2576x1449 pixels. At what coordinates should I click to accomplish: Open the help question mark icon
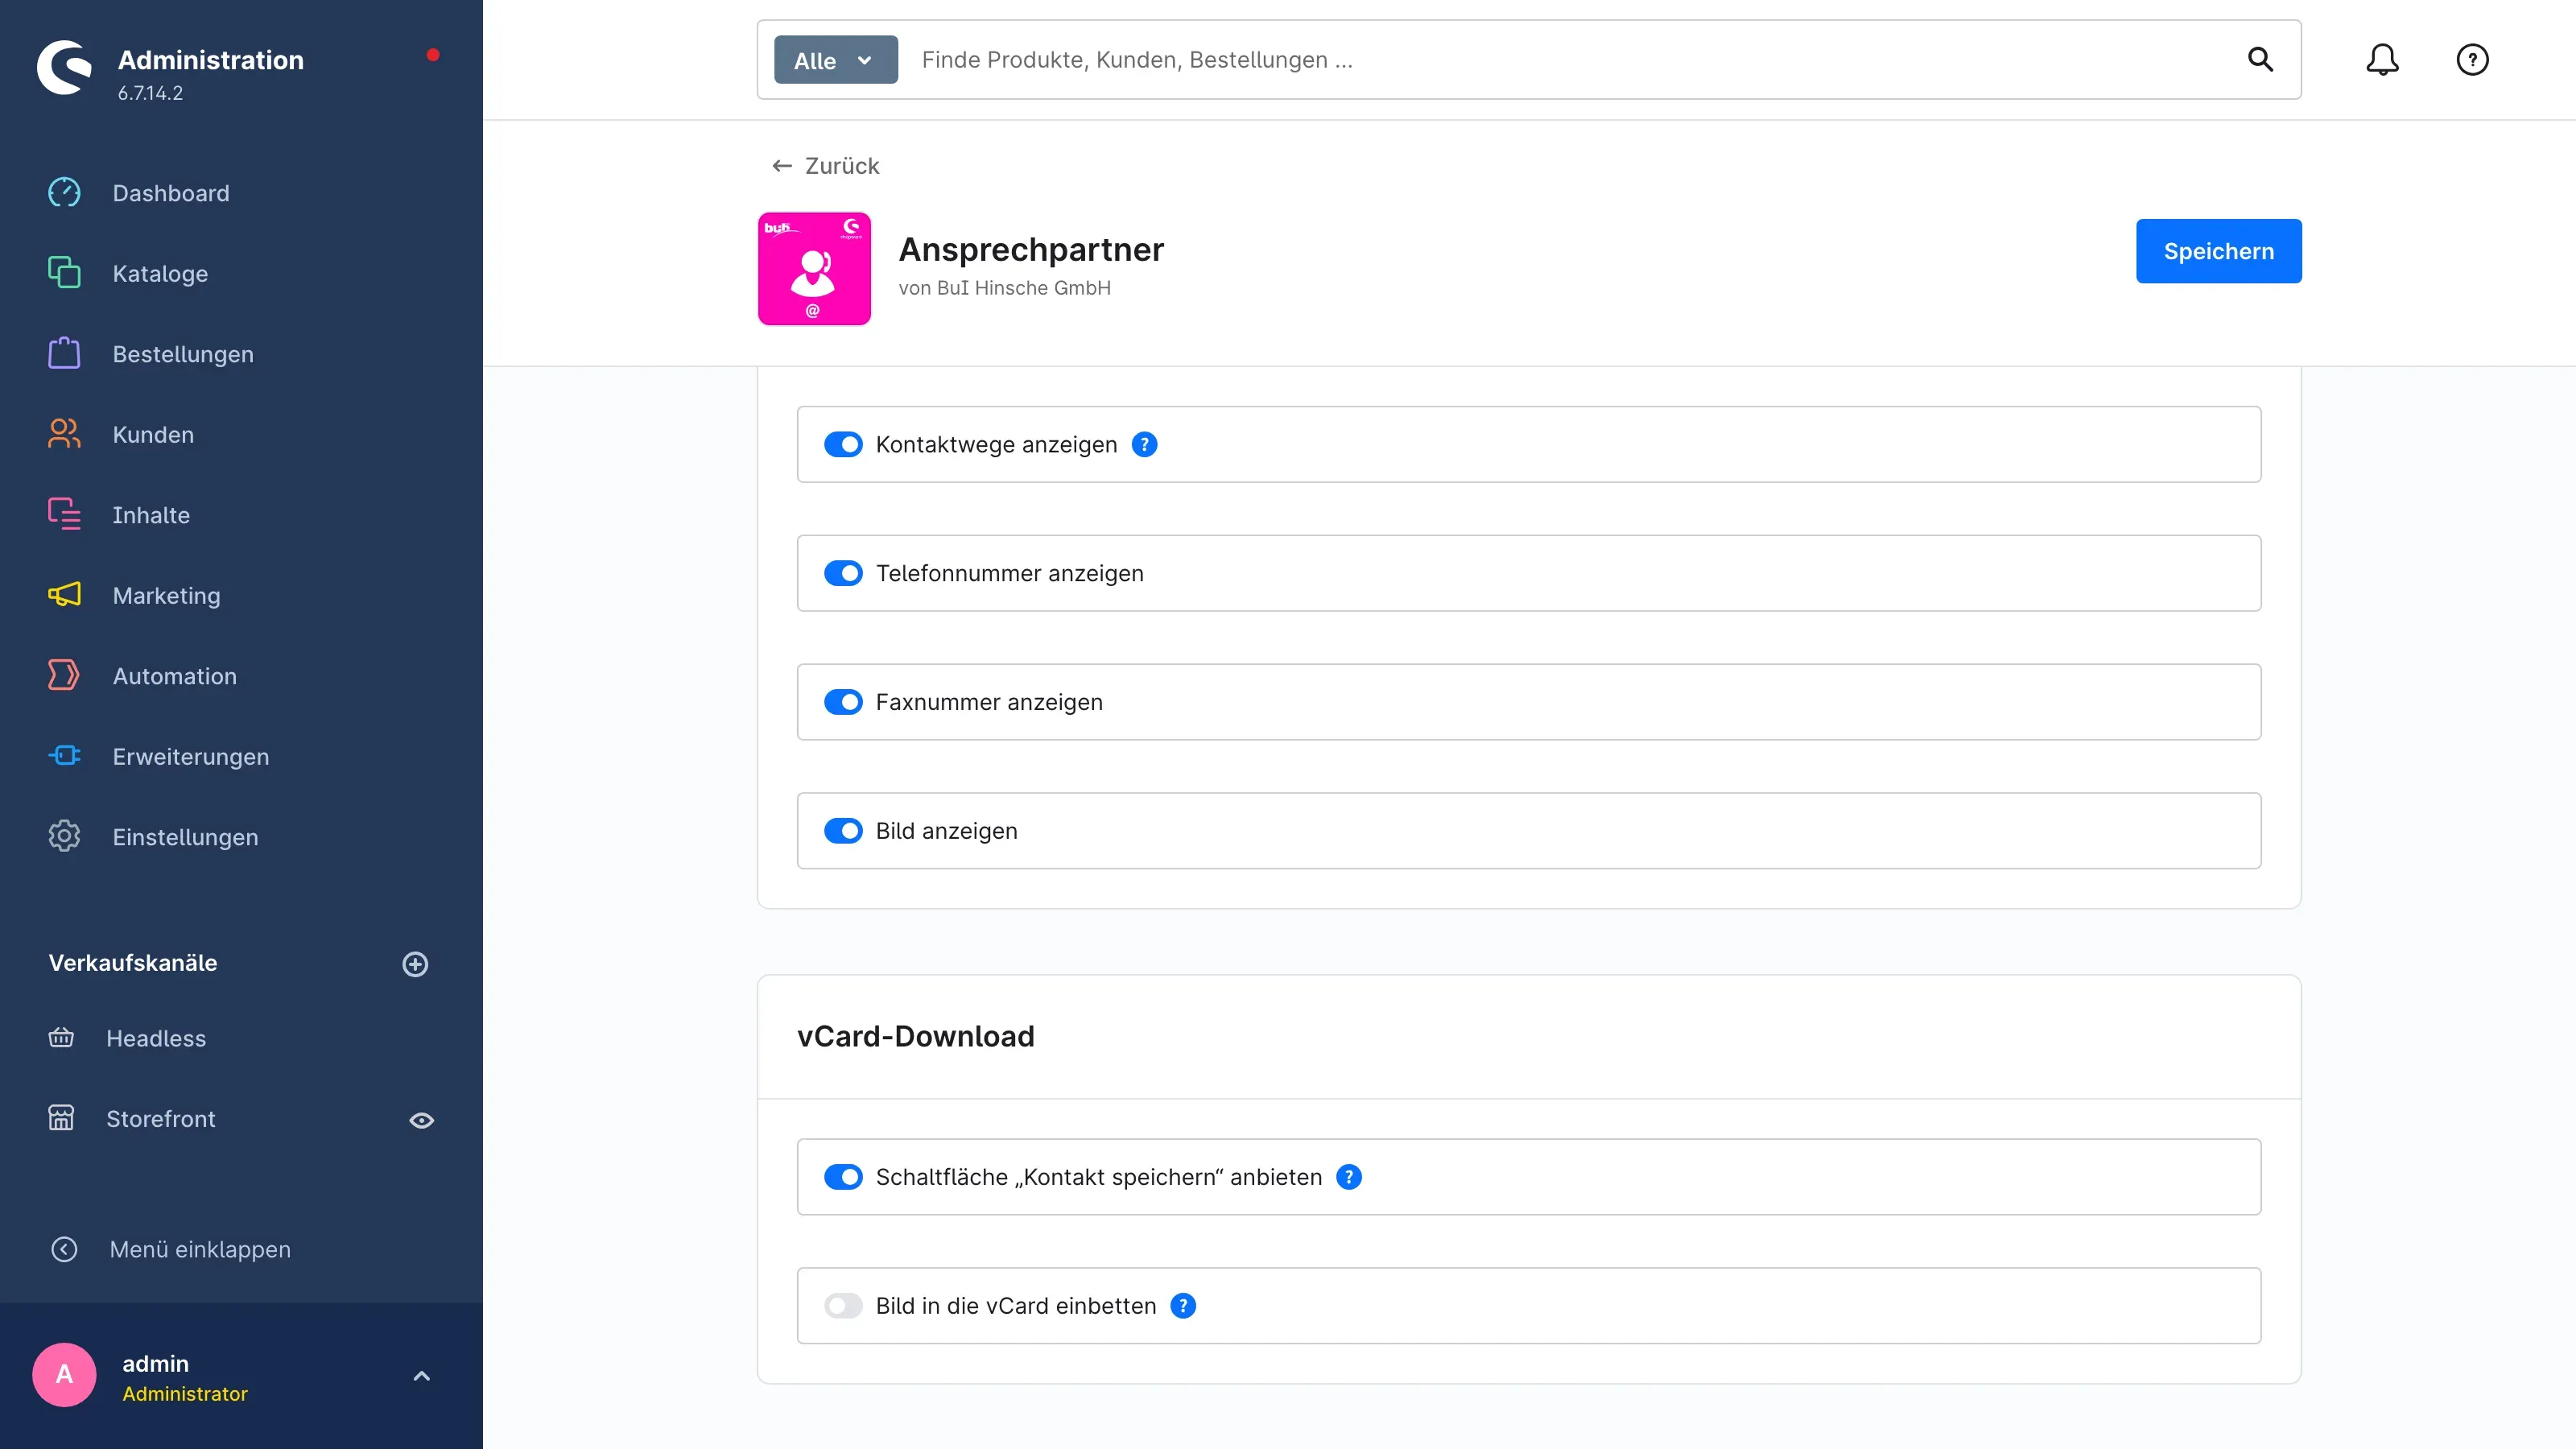(2472, 60)
